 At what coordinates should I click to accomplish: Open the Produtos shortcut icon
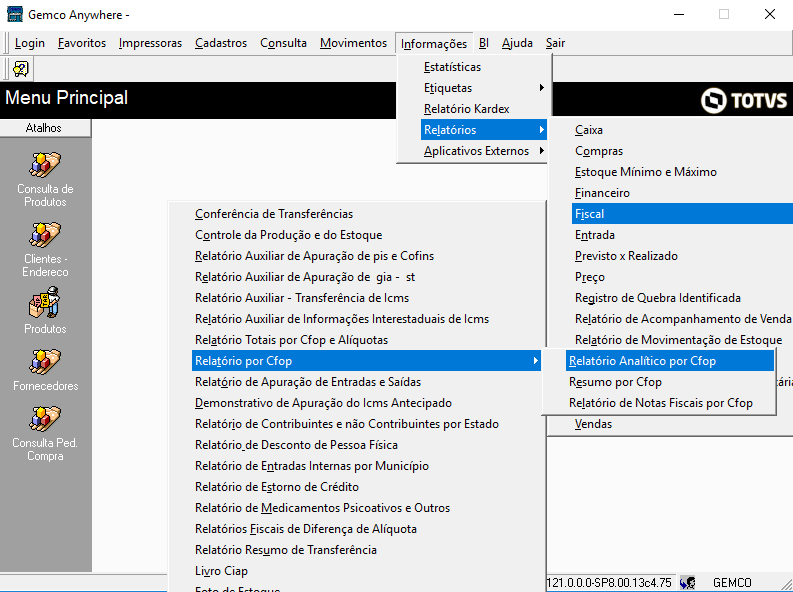click(x=45, y=303)
